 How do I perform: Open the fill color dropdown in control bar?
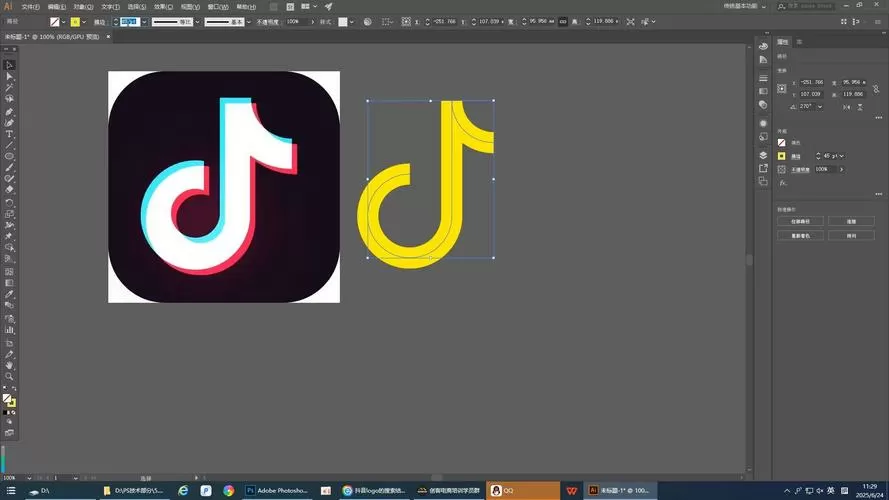tap(63, 22)
